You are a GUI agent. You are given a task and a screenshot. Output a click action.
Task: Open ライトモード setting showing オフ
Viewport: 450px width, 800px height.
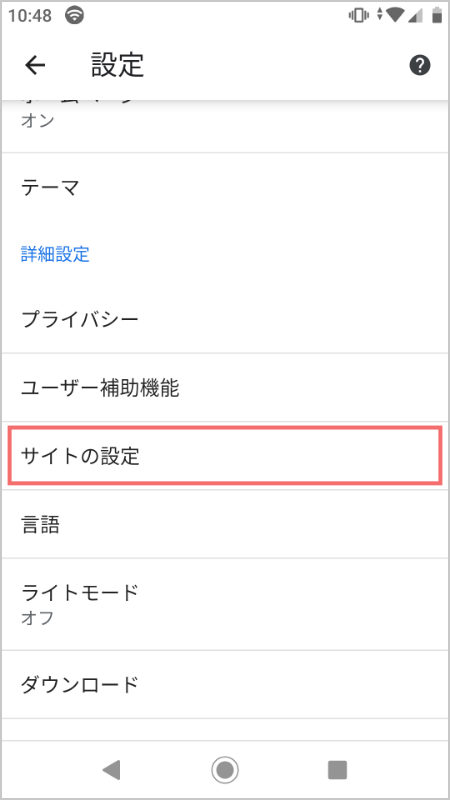[x=225, y=604]
